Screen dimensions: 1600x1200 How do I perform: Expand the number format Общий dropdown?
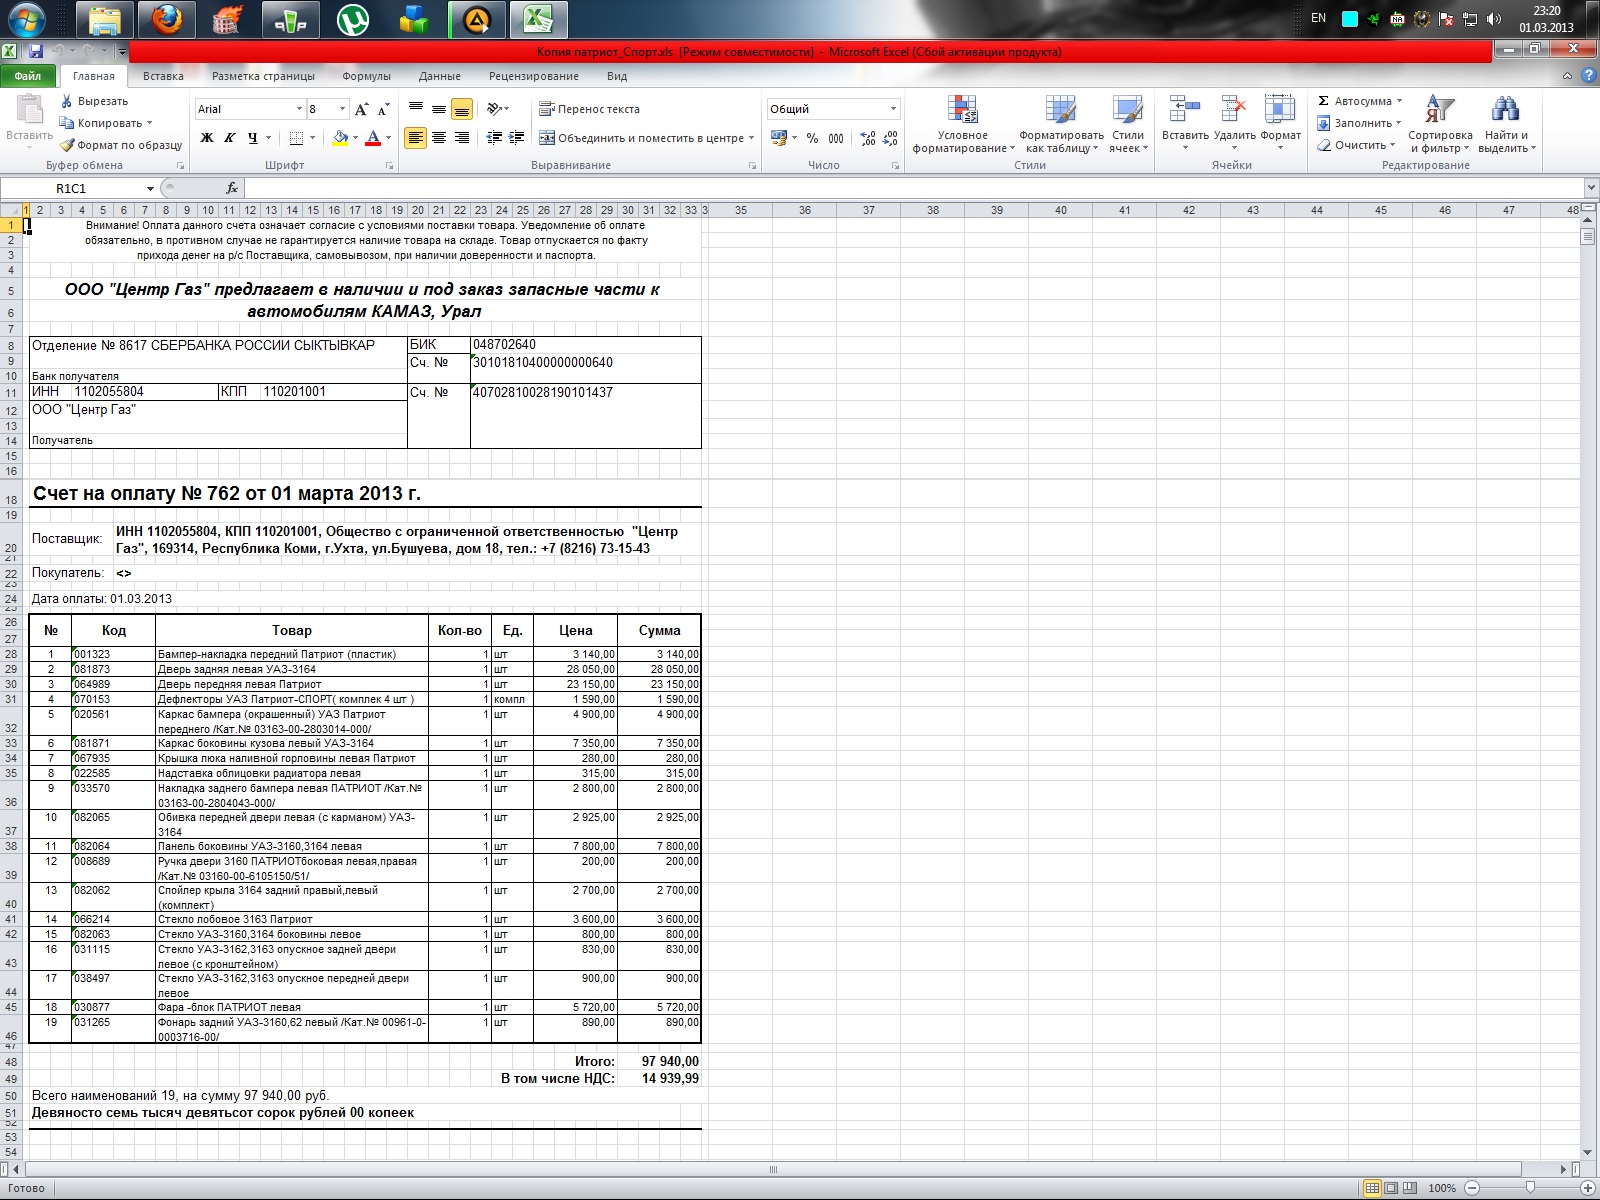coord(893,109)
